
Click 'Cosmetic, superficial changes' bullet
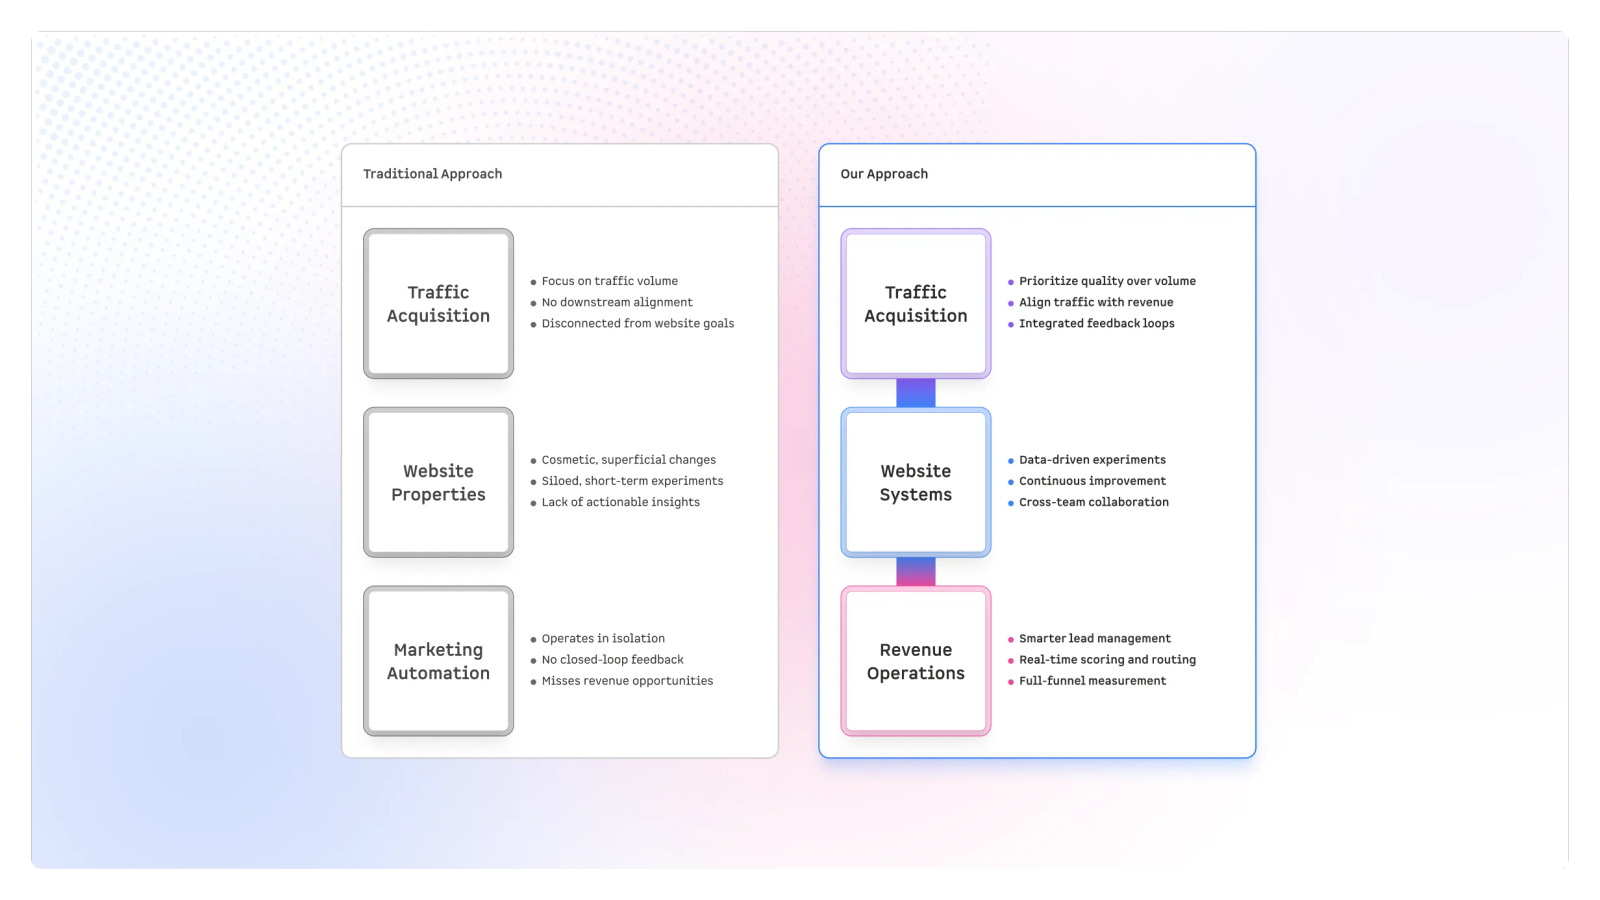623,460
